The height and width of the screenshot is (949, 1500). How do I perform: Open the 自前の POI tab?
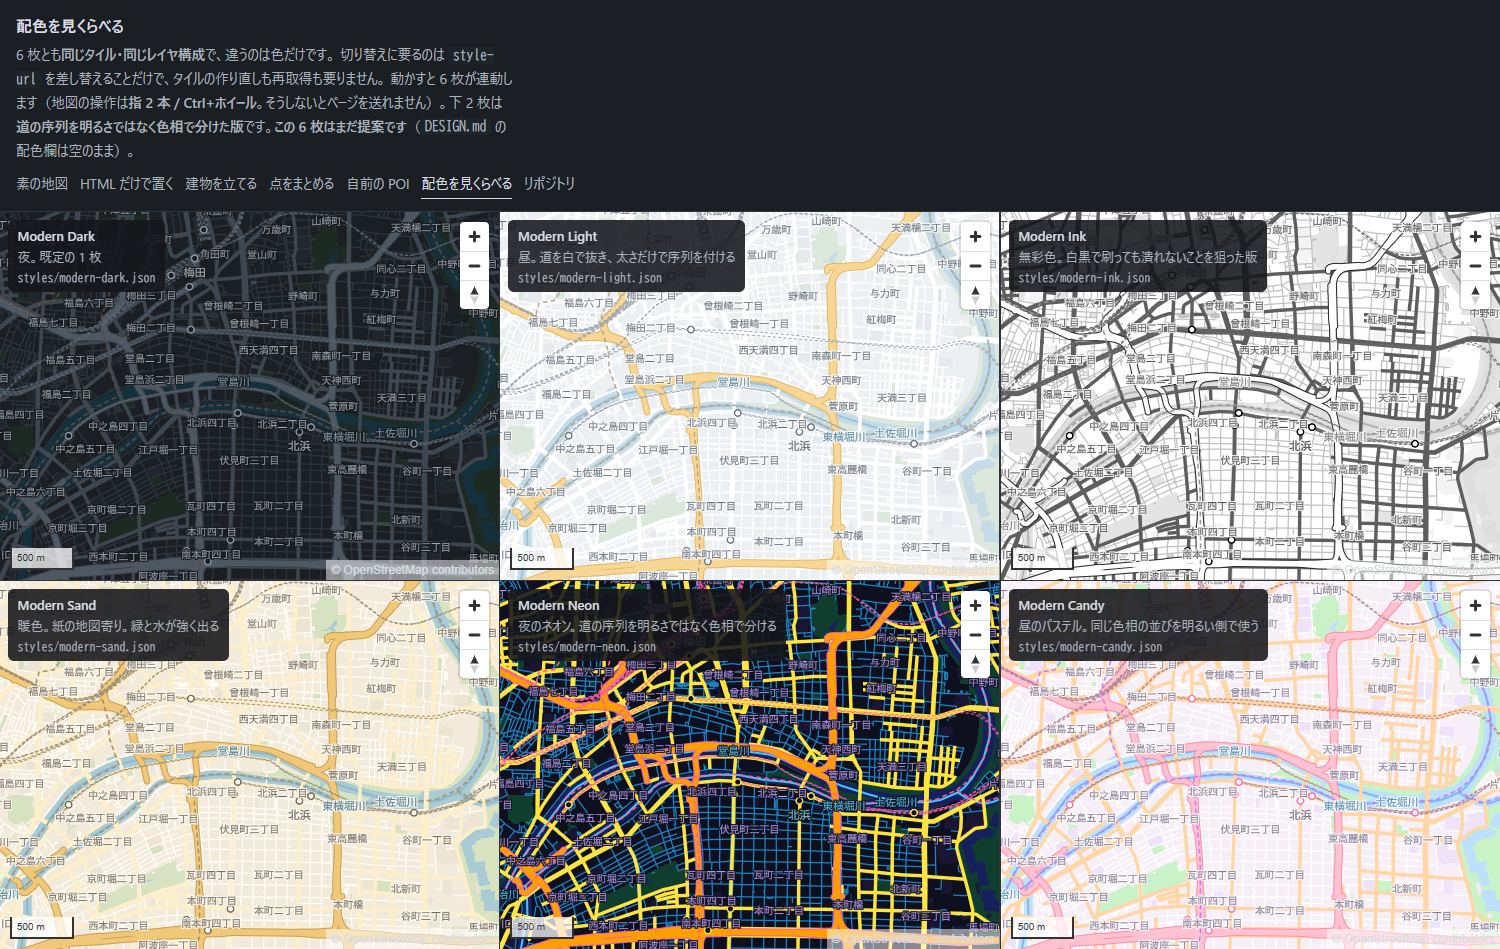[378, 184]
